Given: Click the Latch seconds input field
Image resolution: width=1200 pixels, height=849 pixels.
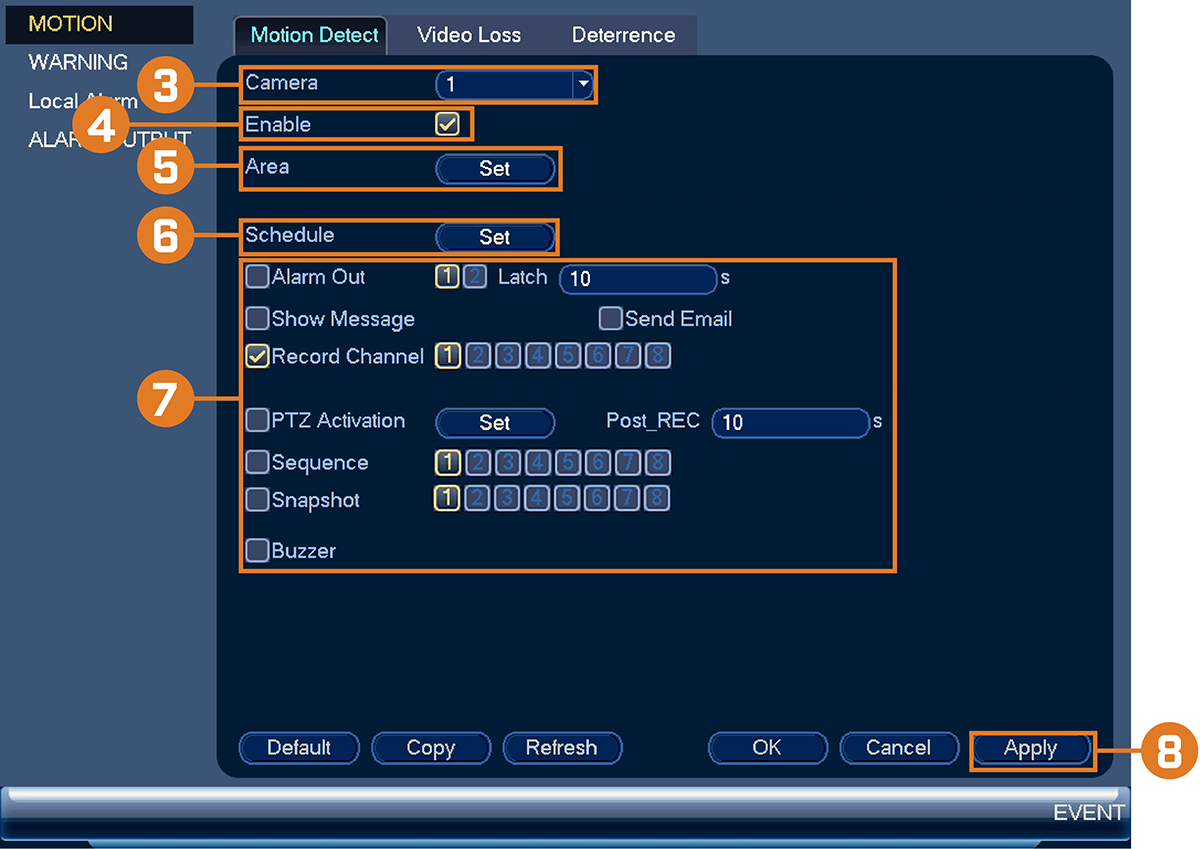Looking at the screenshot, I should click(638, 279).
